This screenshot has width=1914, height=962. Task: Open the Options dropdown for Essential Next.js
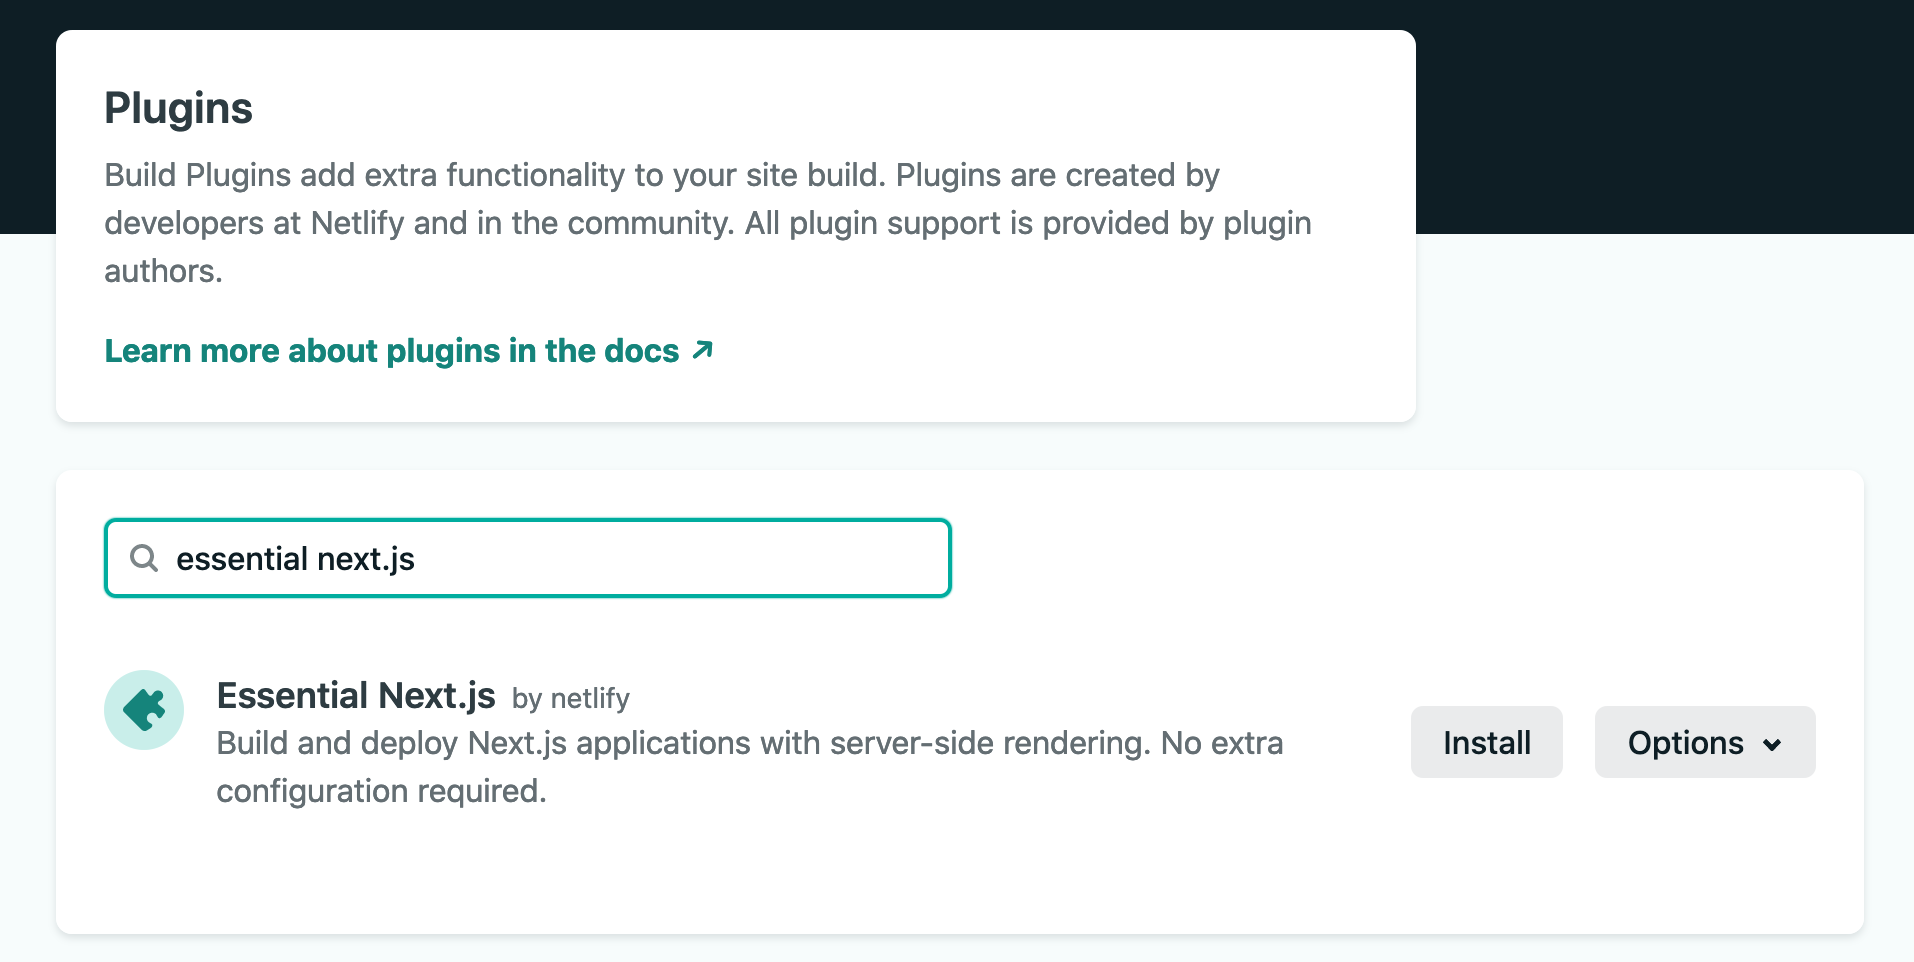pyautogui.click(x=1704, y=742)
